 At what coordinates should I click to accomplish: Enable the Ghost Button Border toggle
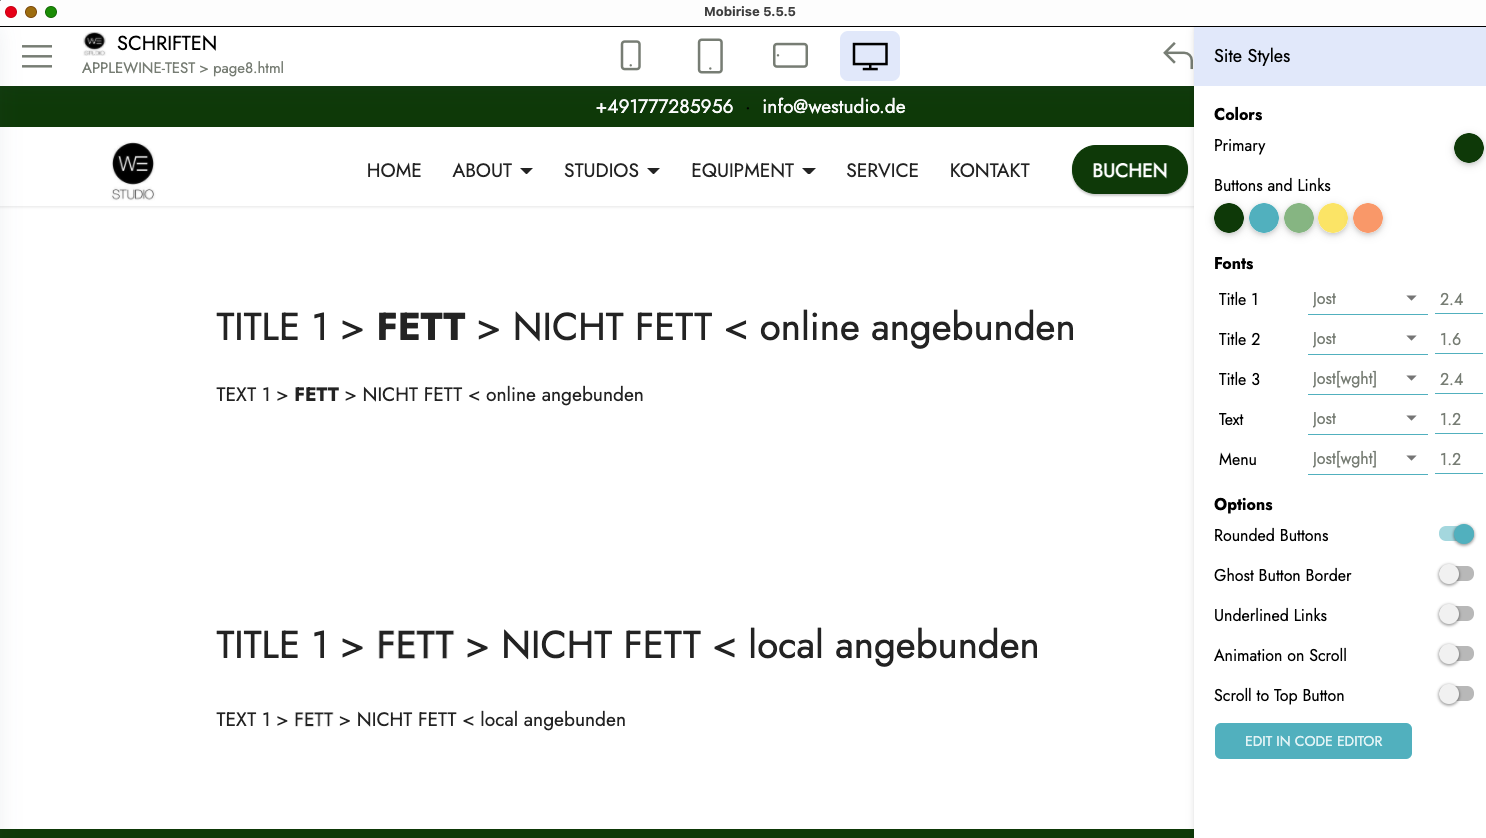click(x=1456, y=574)
